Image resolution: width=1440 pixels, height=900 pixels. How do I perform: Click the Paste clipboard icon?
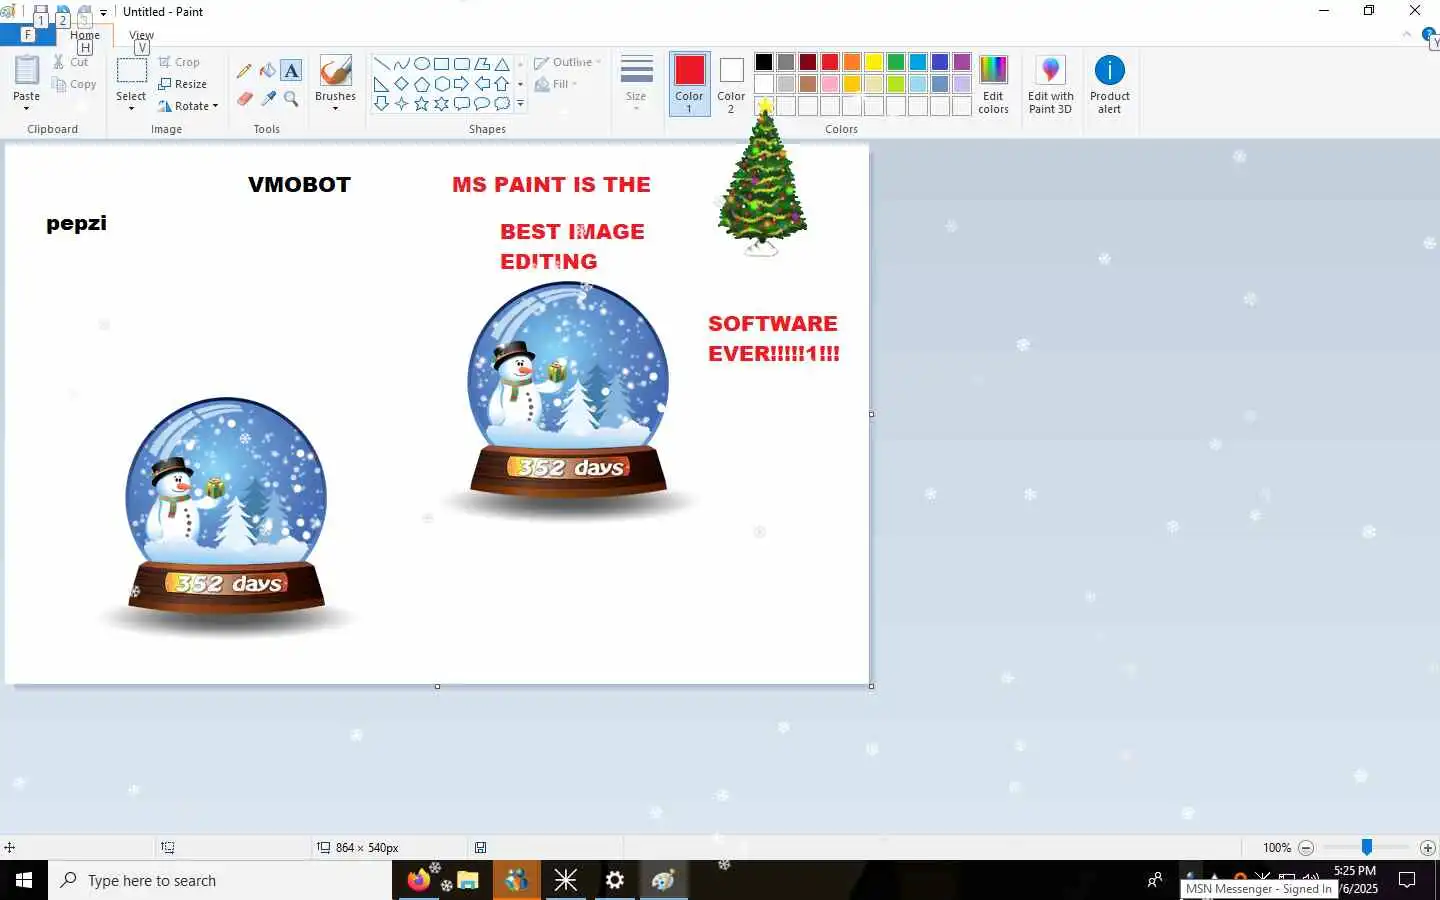coord(26,71)
